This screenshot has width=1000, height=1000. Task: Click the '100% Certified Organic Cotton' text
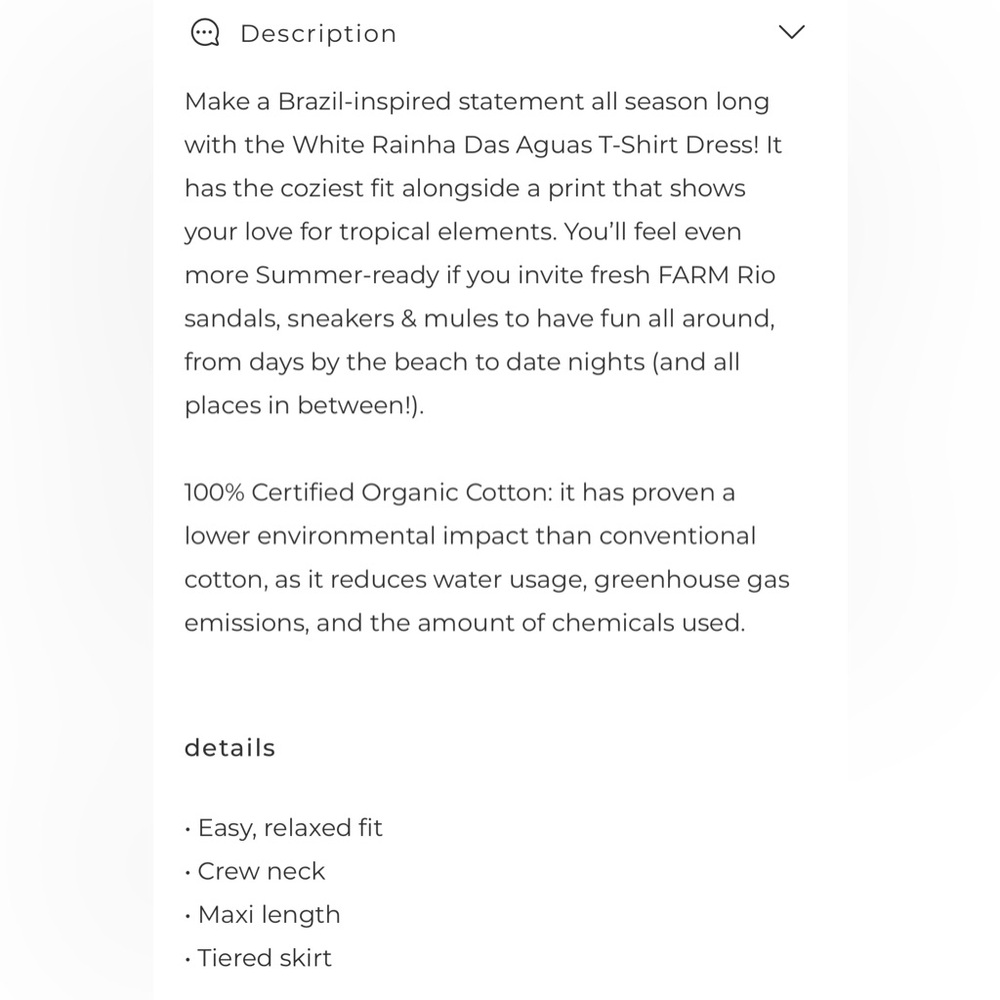coord(368,493)
